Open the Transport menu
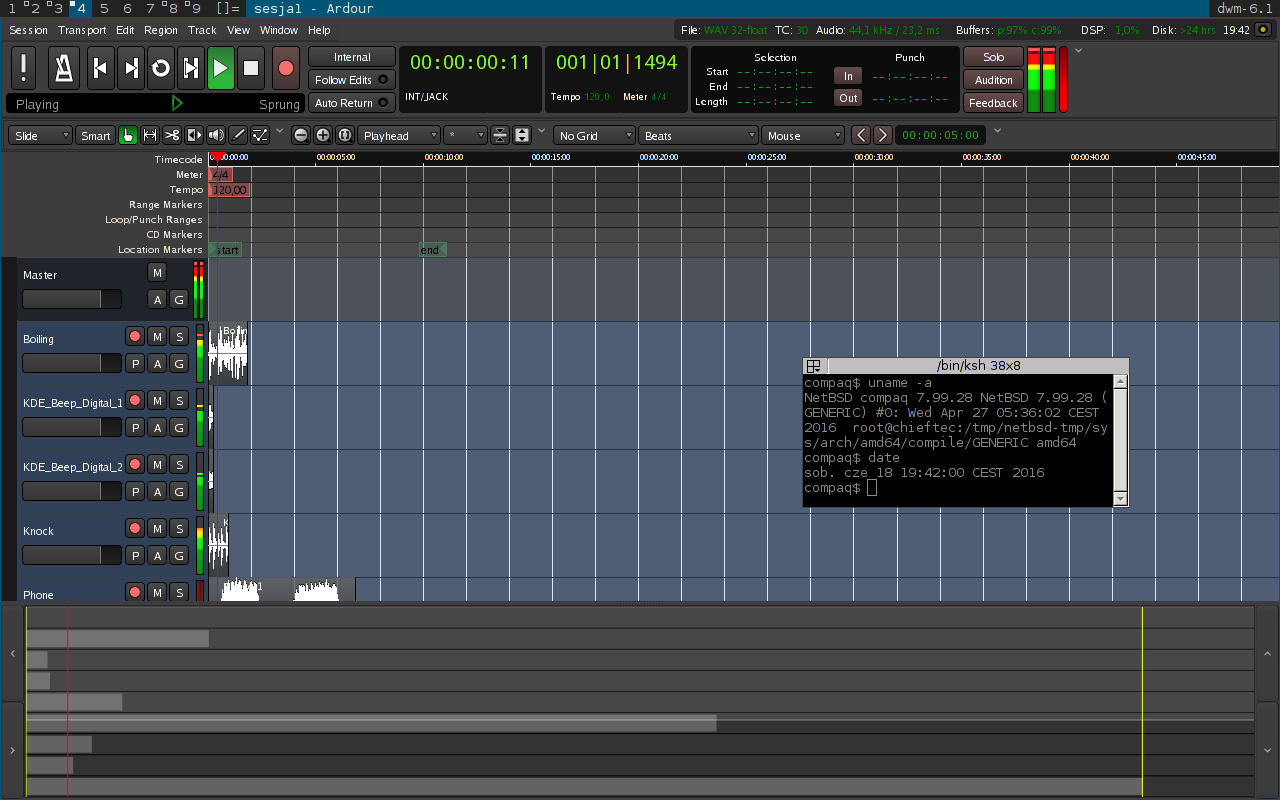Screen dimensions: 1280x800 tap(82, 30)
